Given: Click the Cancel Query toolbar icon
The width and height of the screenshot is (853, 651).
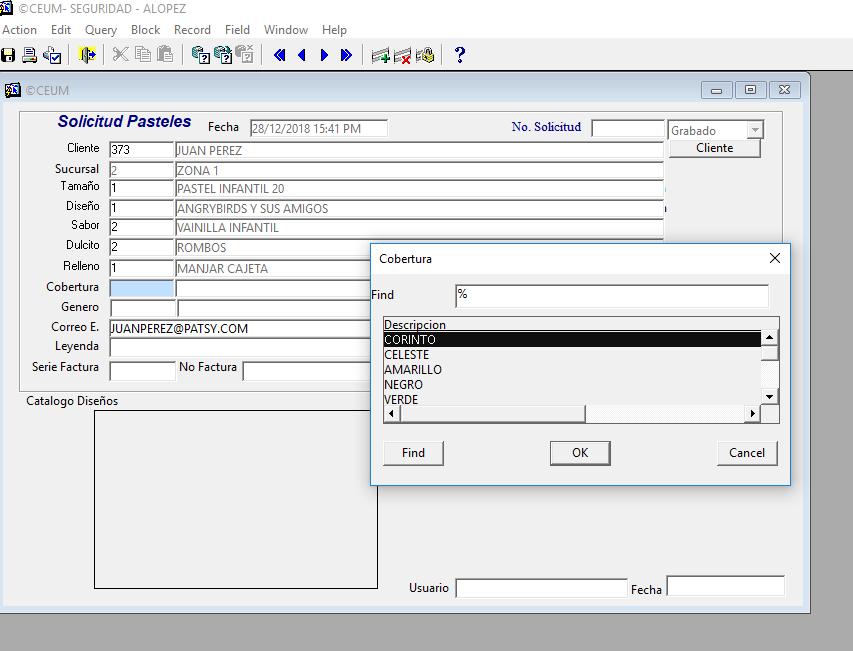Looking at the screenshot, I should (244, 54).
